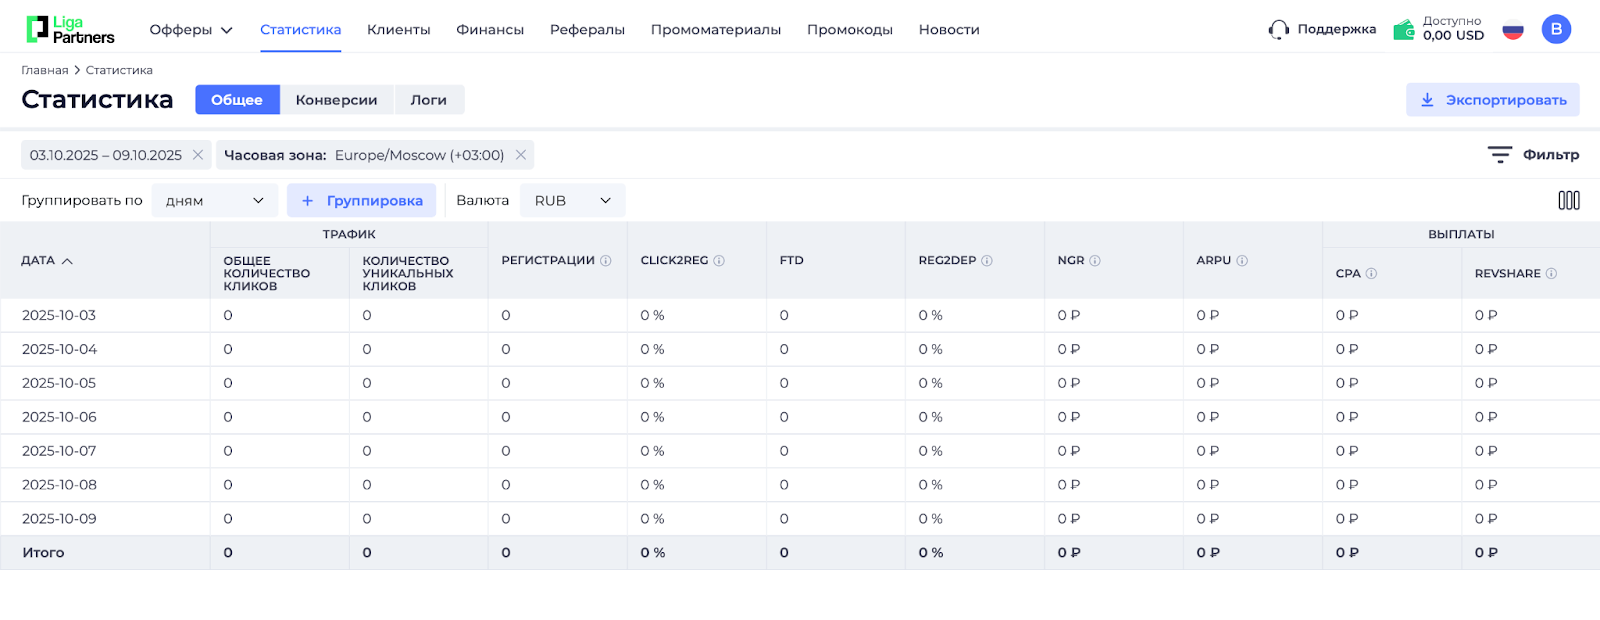
Task: Click the info icon next to NGR
Action: coord(1095,261)
